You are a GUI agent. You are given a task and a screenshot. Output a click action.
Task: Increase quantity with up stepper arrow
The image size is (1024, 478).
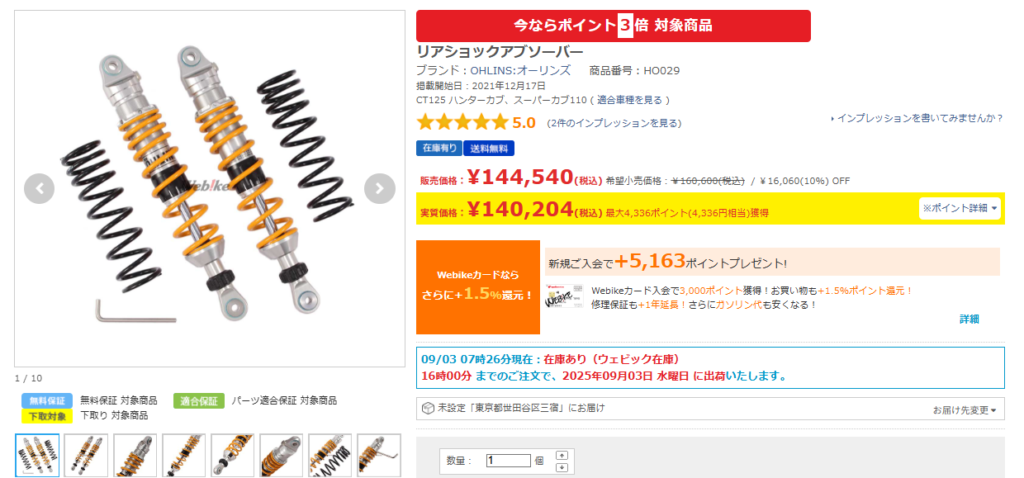tap(563, 454)
